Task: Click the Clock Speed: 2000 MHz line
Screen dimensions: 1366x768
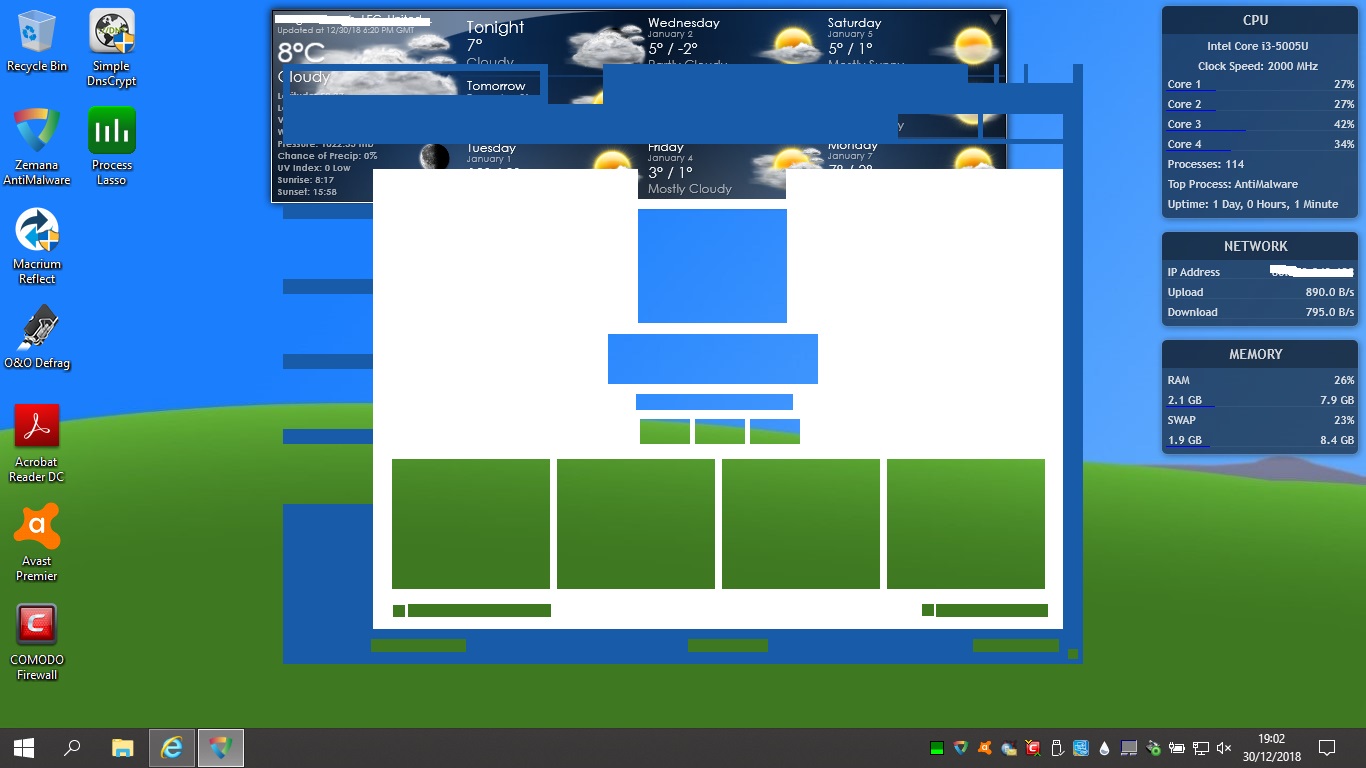Action: click(1258, 66)
